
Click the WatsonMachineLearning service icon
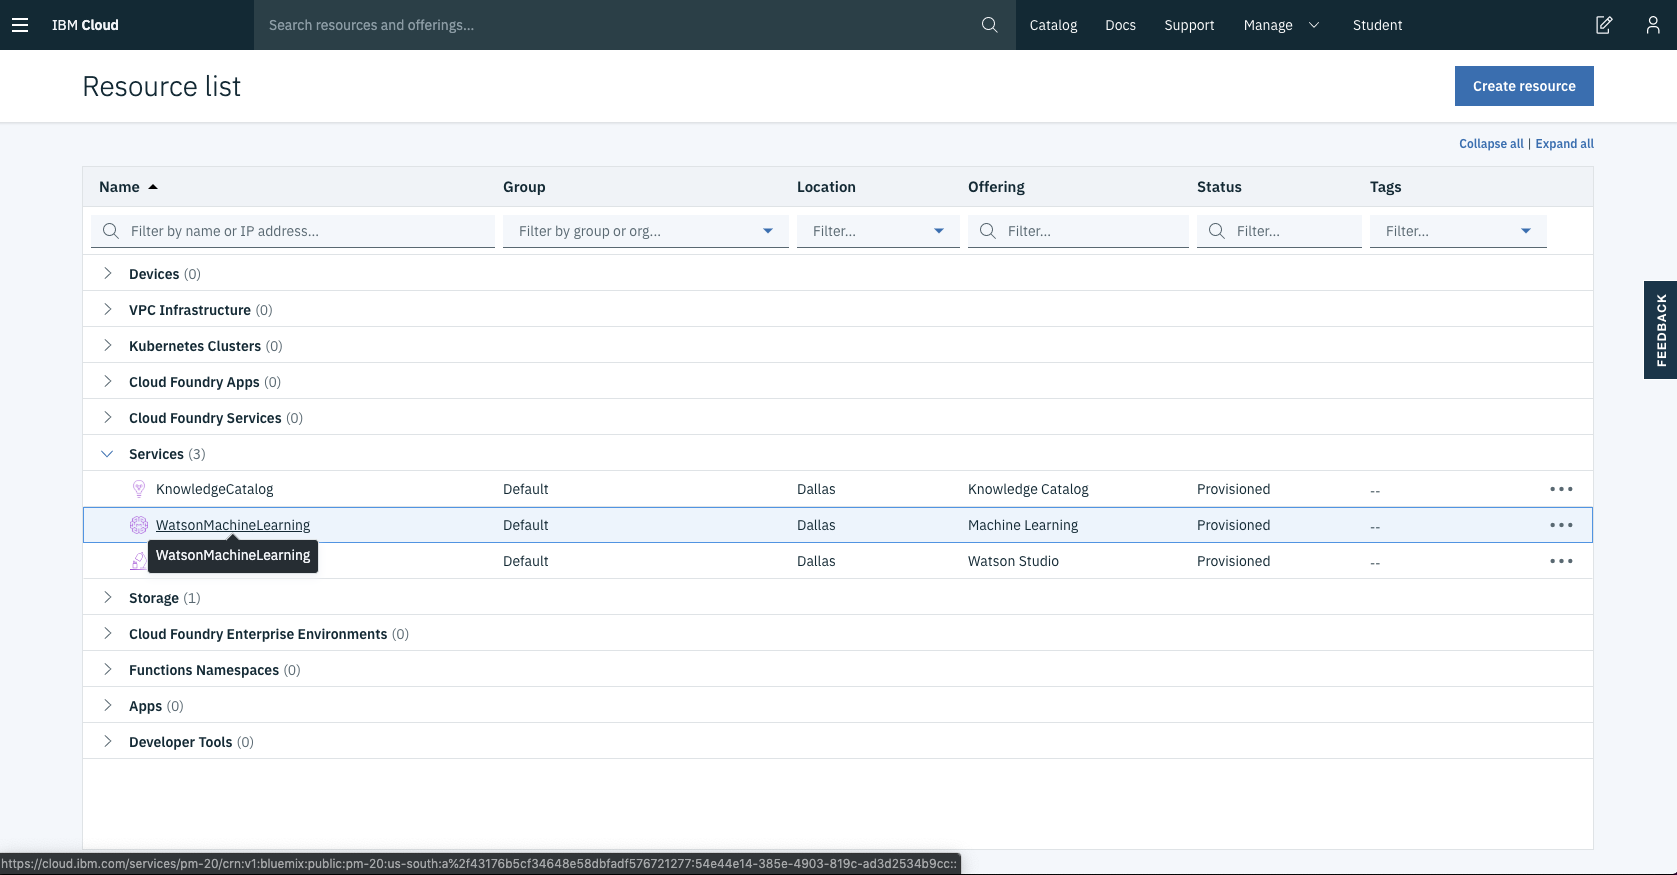click(139, 525)
